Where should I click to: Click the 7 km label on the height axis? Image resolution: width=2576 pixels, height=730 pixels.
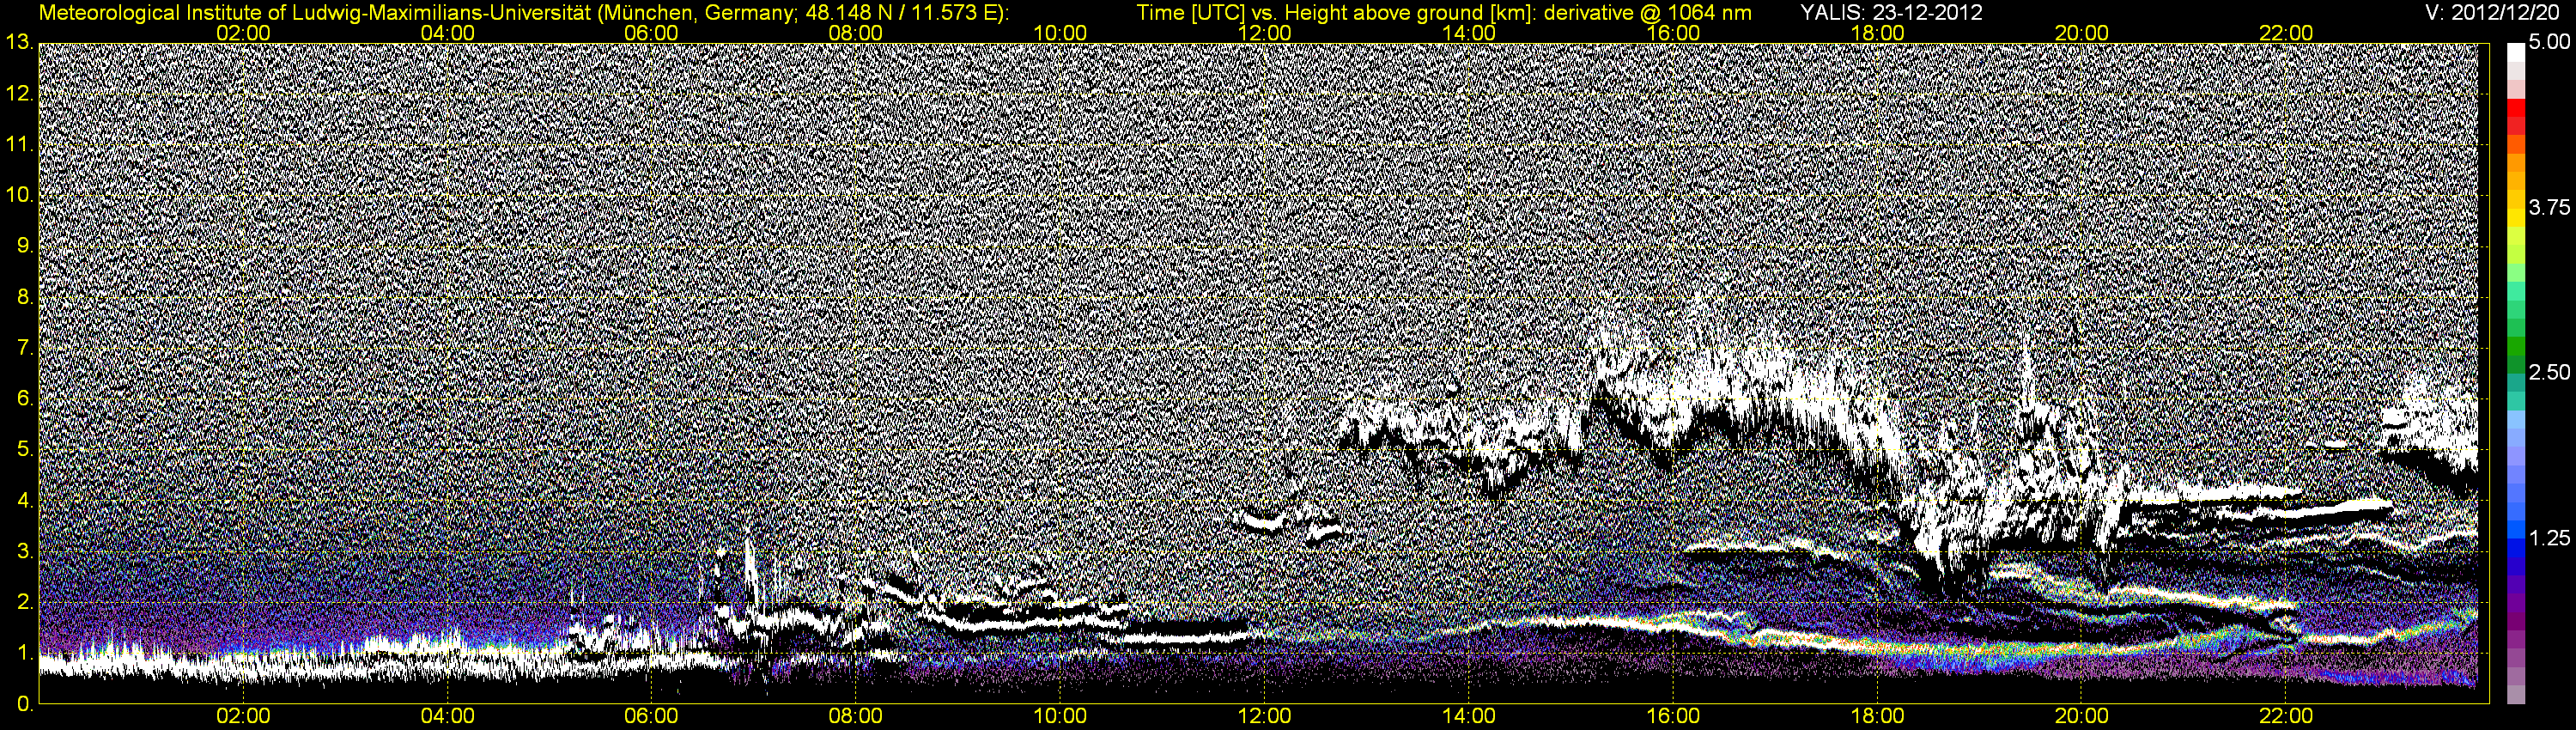click(23, 348)
